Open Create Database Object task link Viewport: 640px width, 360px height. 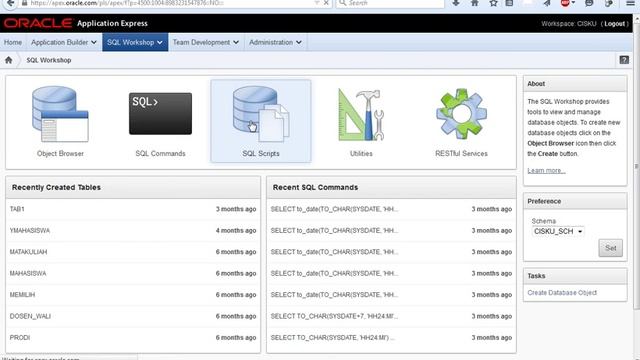(x=562, y=293)
